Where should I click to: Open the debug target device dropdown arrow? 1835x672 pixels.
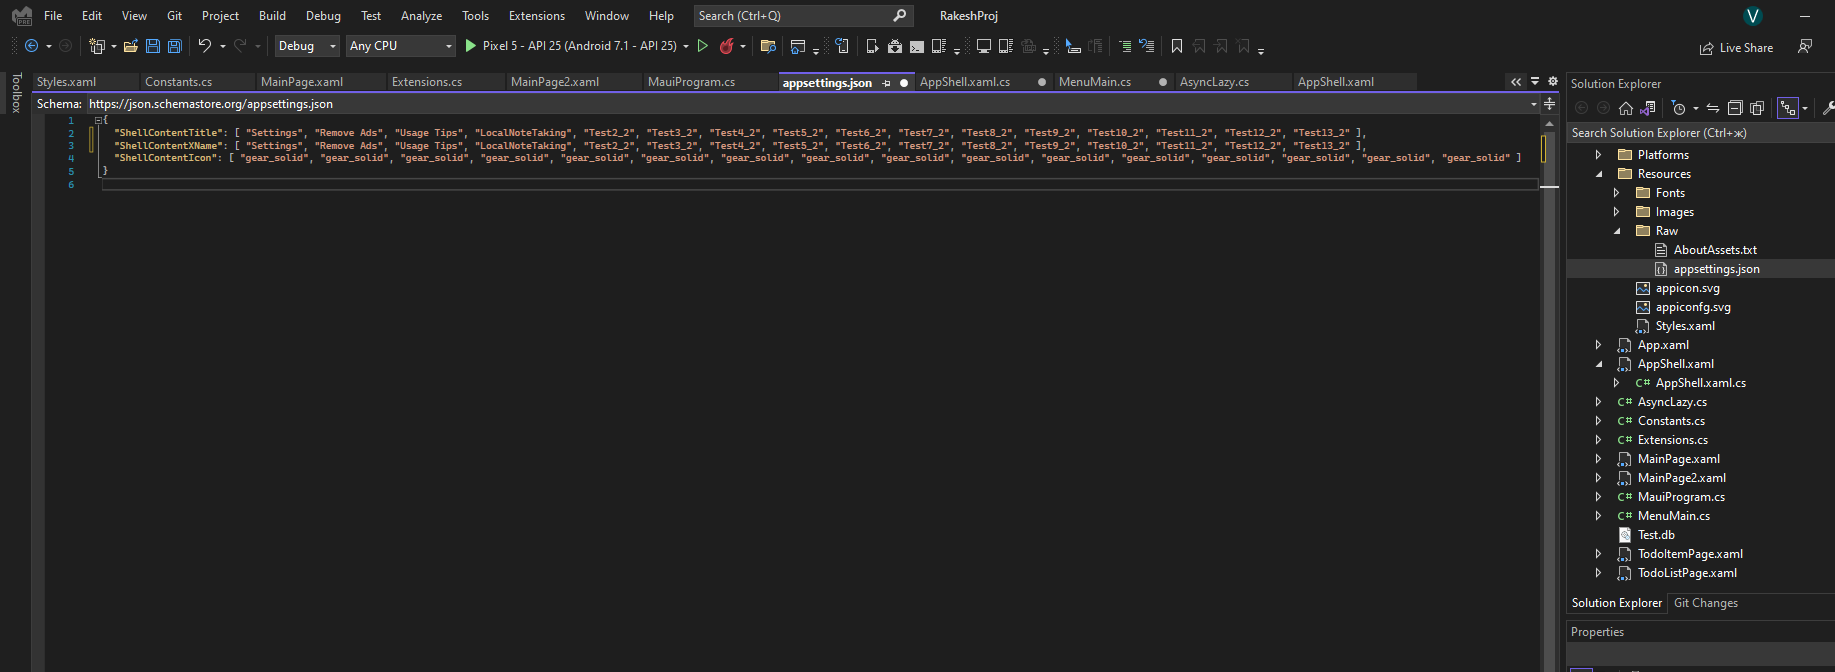click(686, 46)
